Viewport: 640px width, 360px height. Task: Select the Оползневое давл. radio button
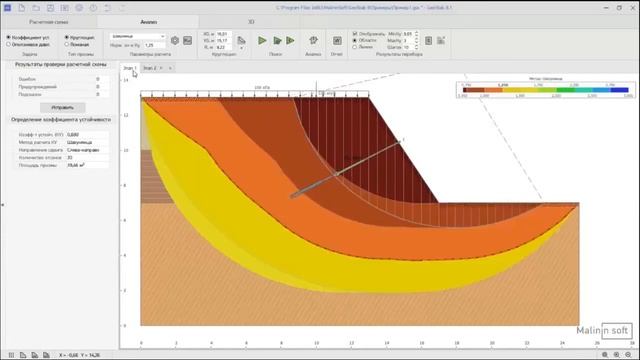point(8,44)
